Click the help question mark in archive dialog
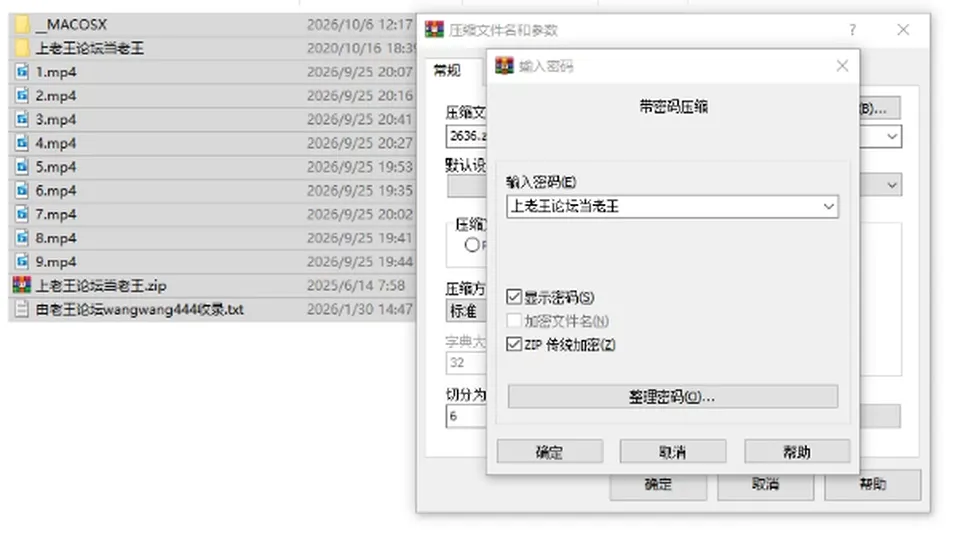960x557 pixels. [x=853, y=30]
